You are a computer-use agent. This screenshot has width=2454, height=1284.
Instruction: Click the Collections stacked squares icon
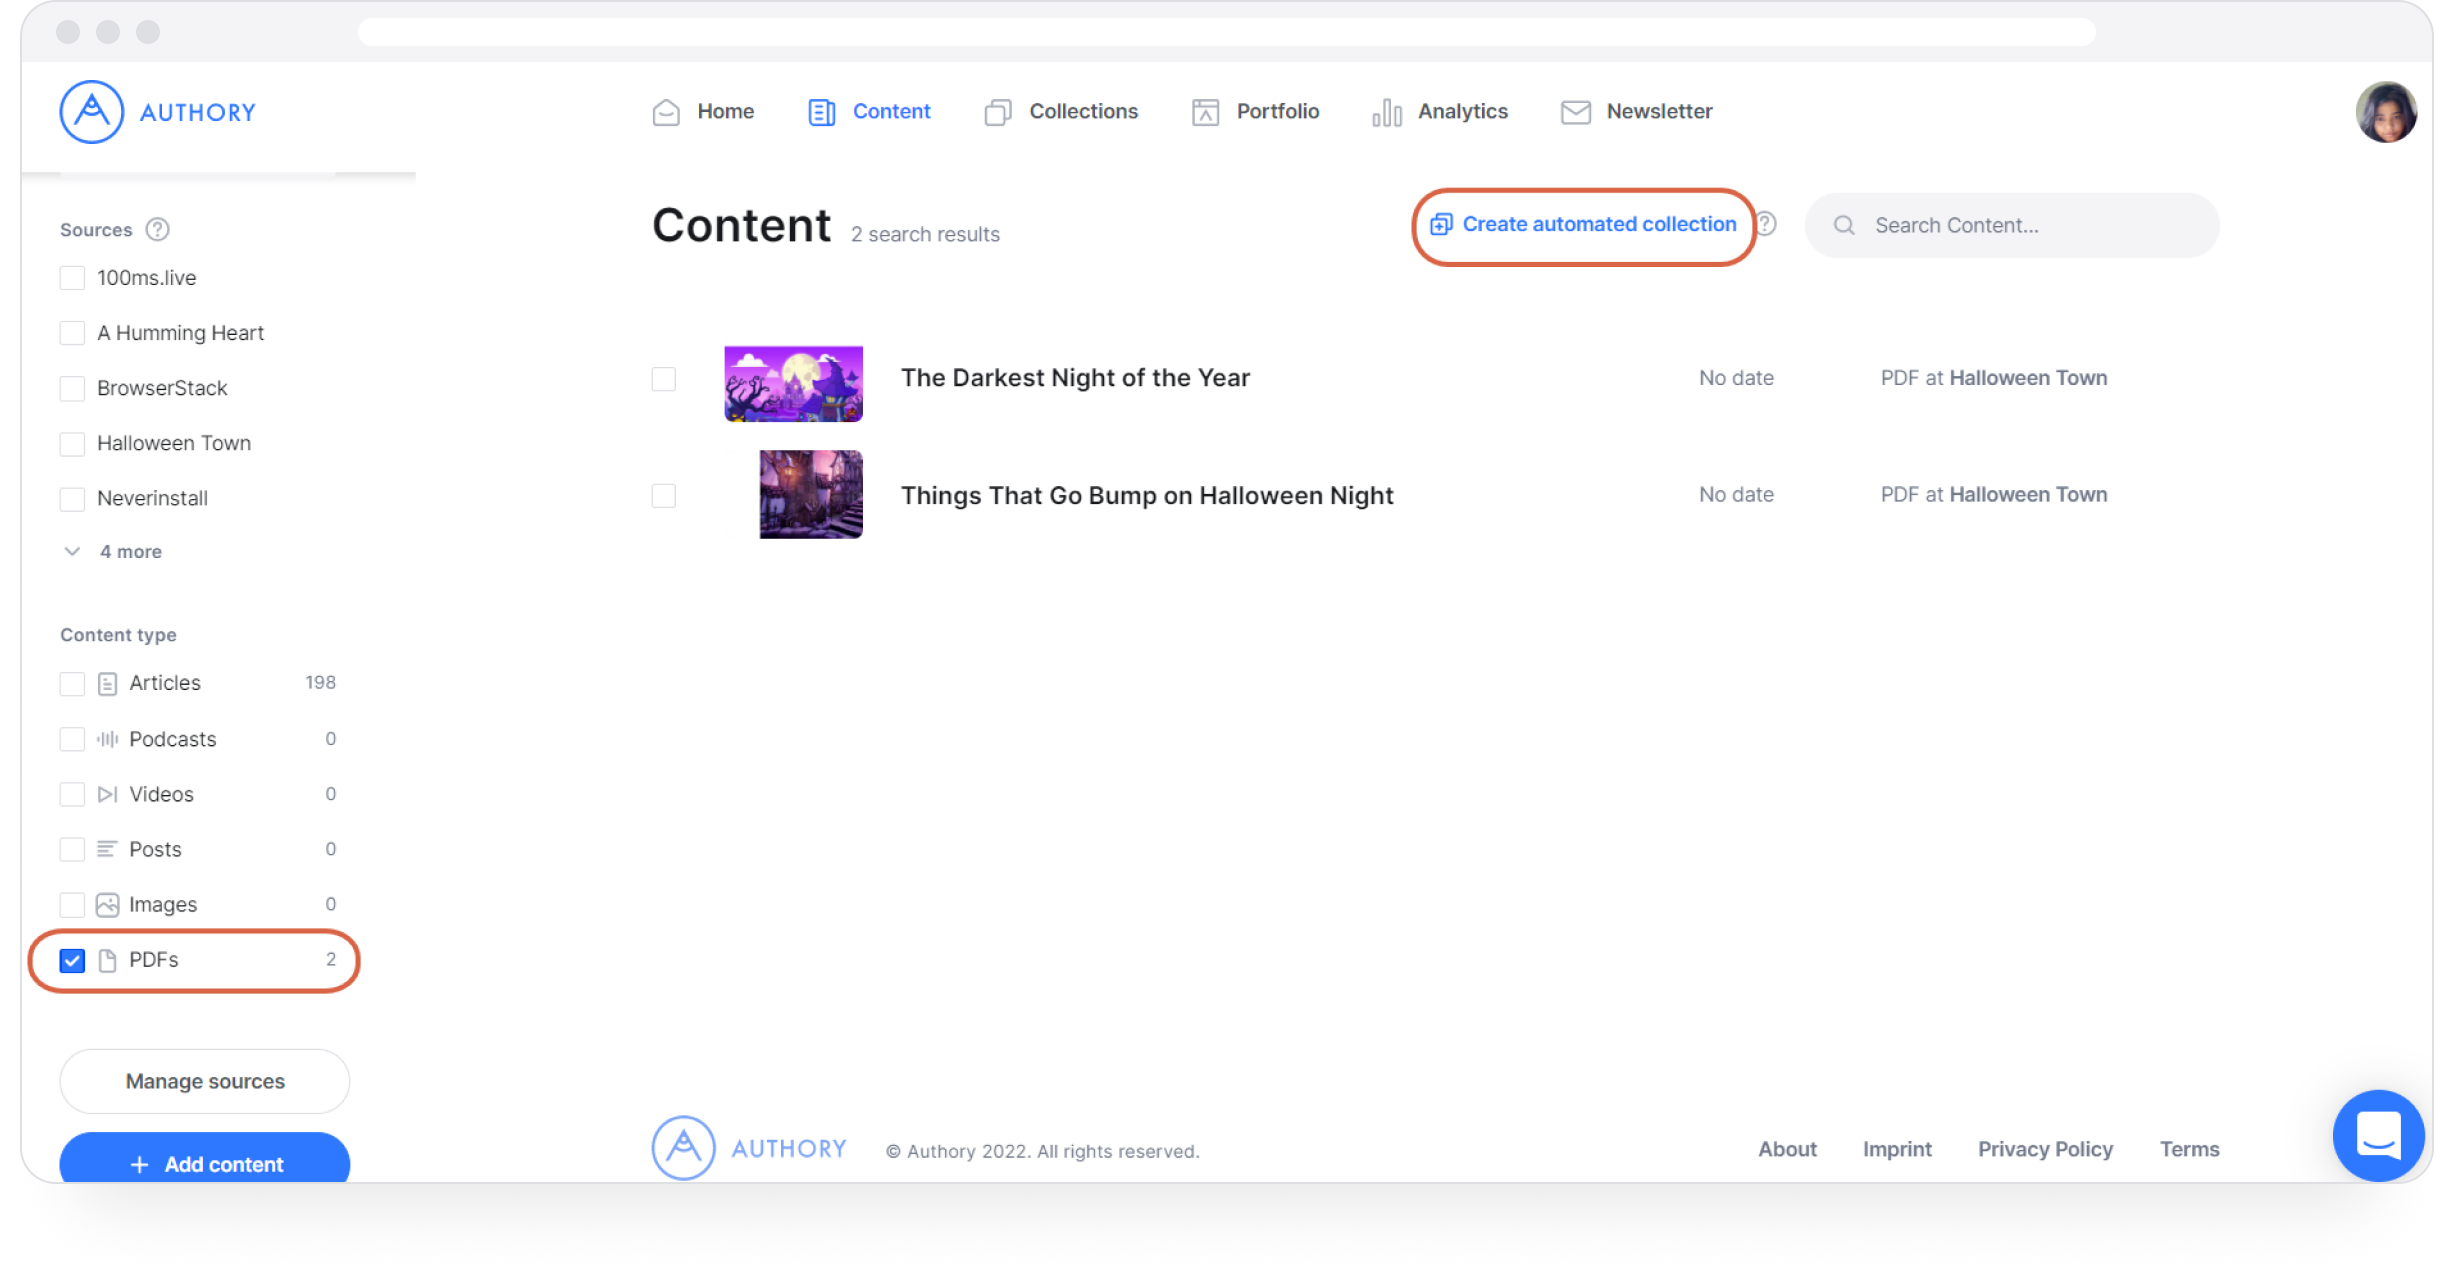coord(998,112)
